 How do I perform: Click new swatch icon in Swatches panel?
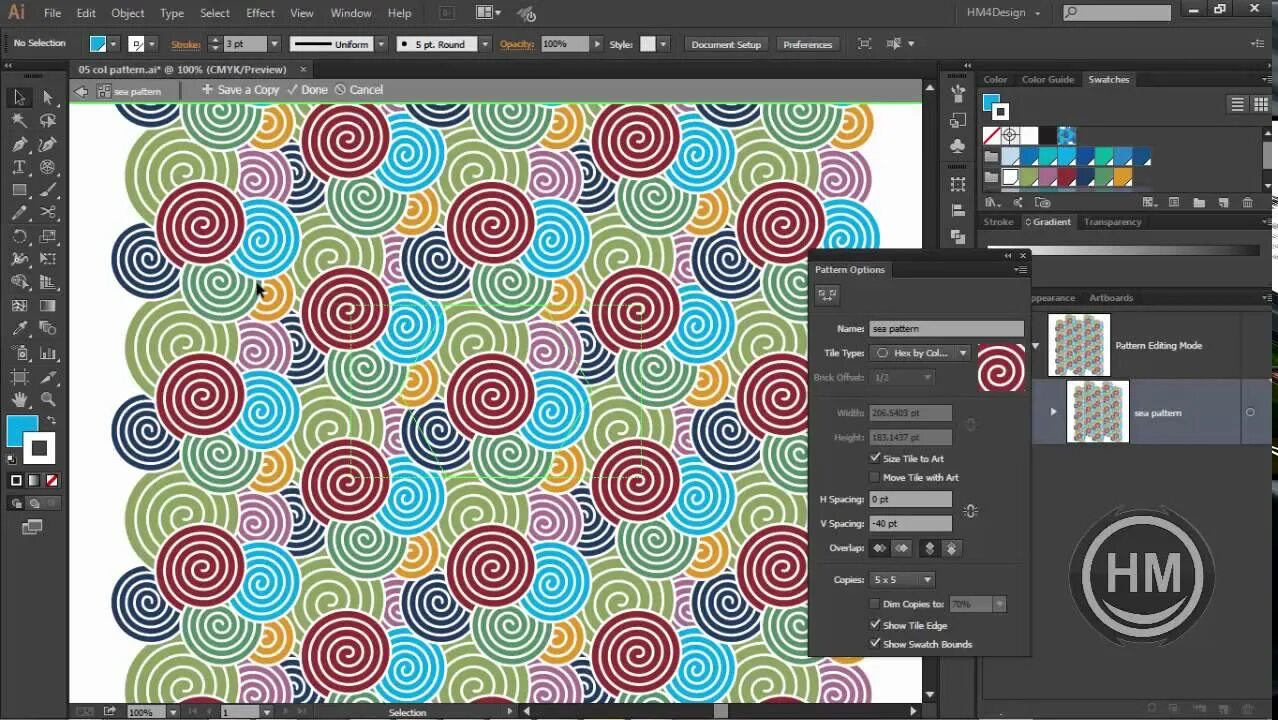point(1222,203)
